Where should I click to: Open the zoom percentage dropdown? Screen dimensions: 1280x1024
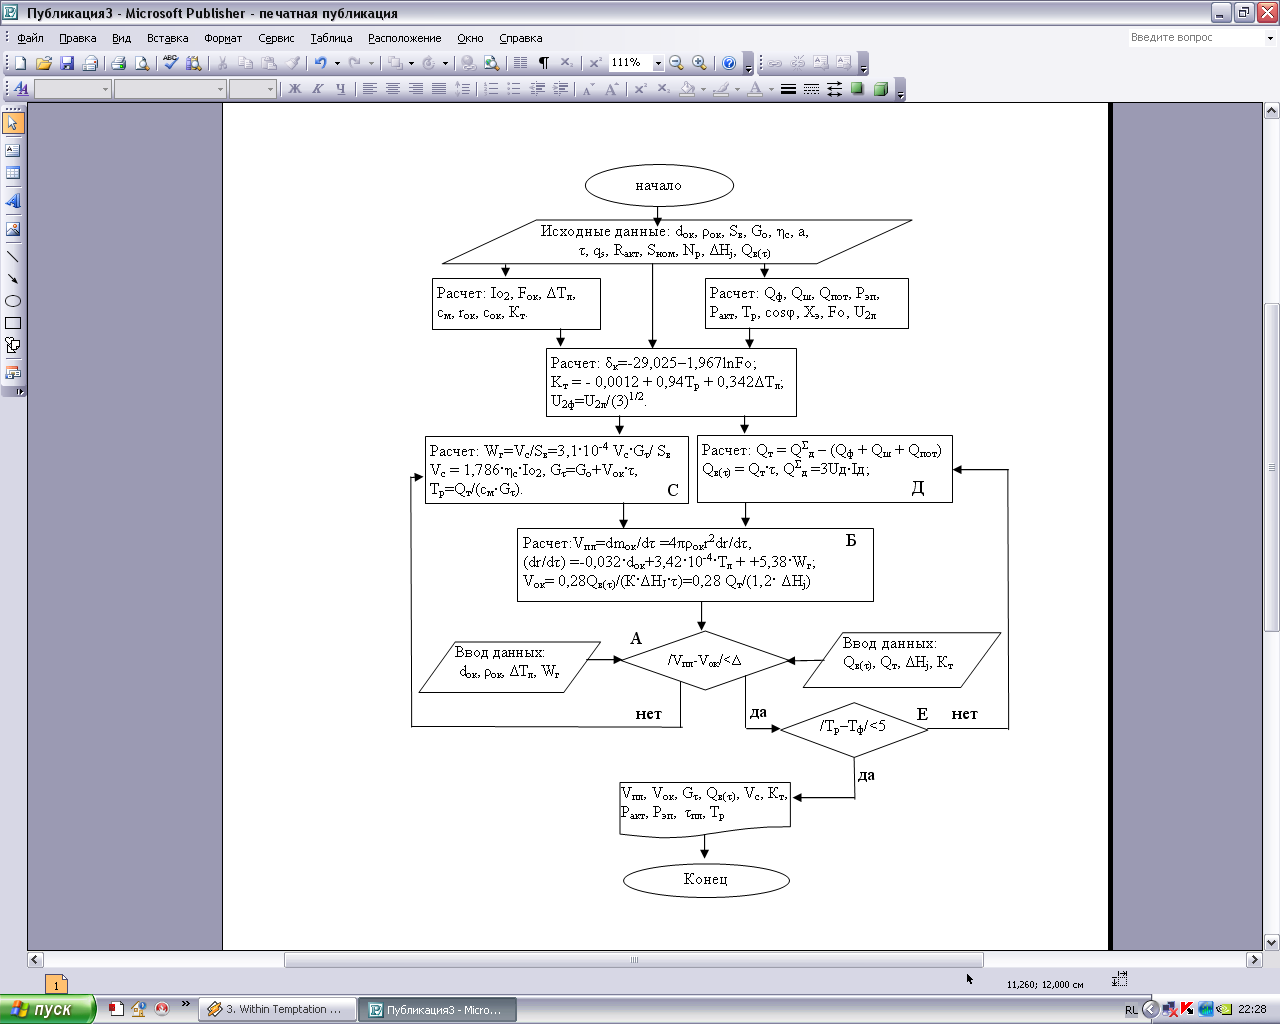tap(658, 63)
